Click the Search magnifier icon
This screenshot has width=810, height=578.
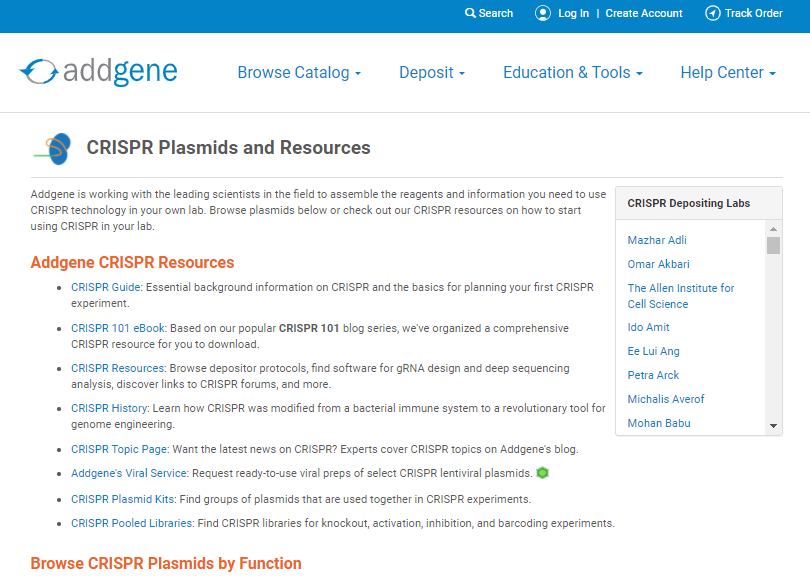[x=470, y=13]
